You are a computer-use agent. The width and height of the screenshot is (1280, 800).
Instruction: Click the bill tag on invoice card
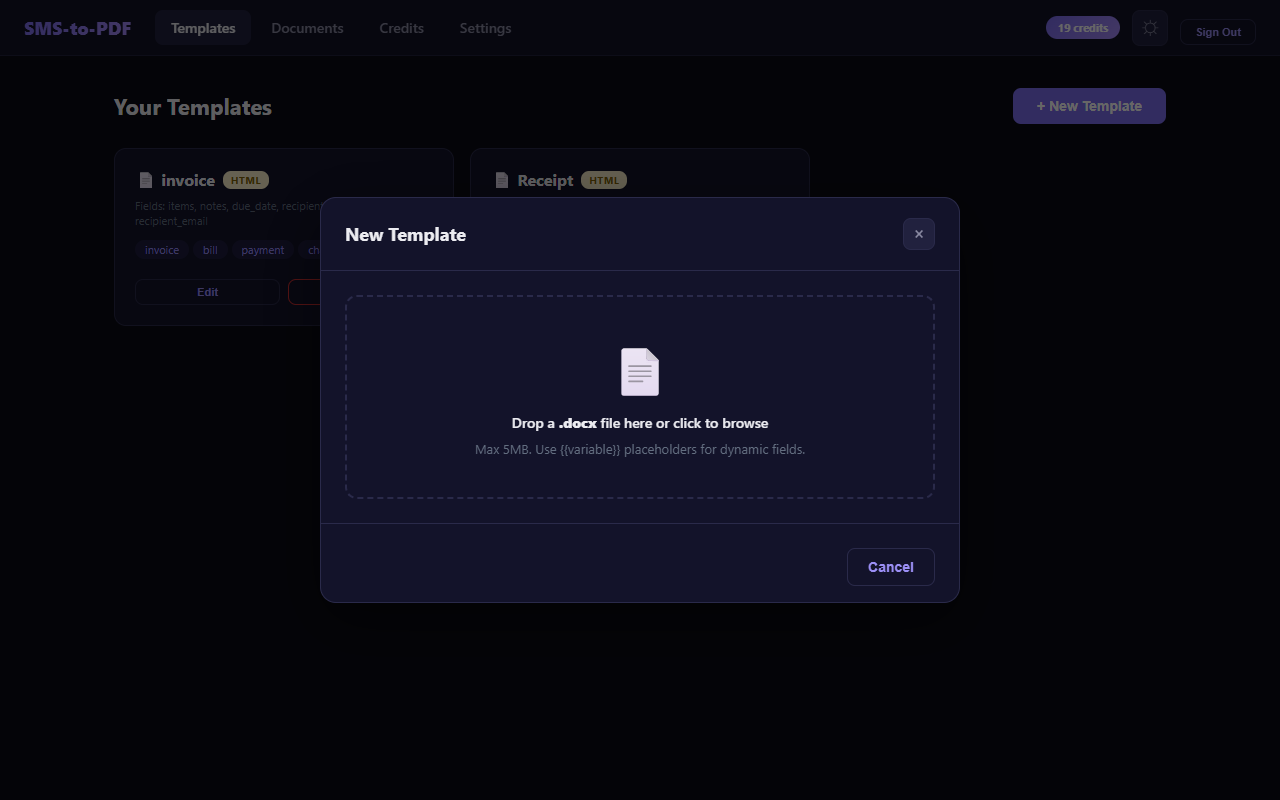pyautogui.click(x=209, y=250)
